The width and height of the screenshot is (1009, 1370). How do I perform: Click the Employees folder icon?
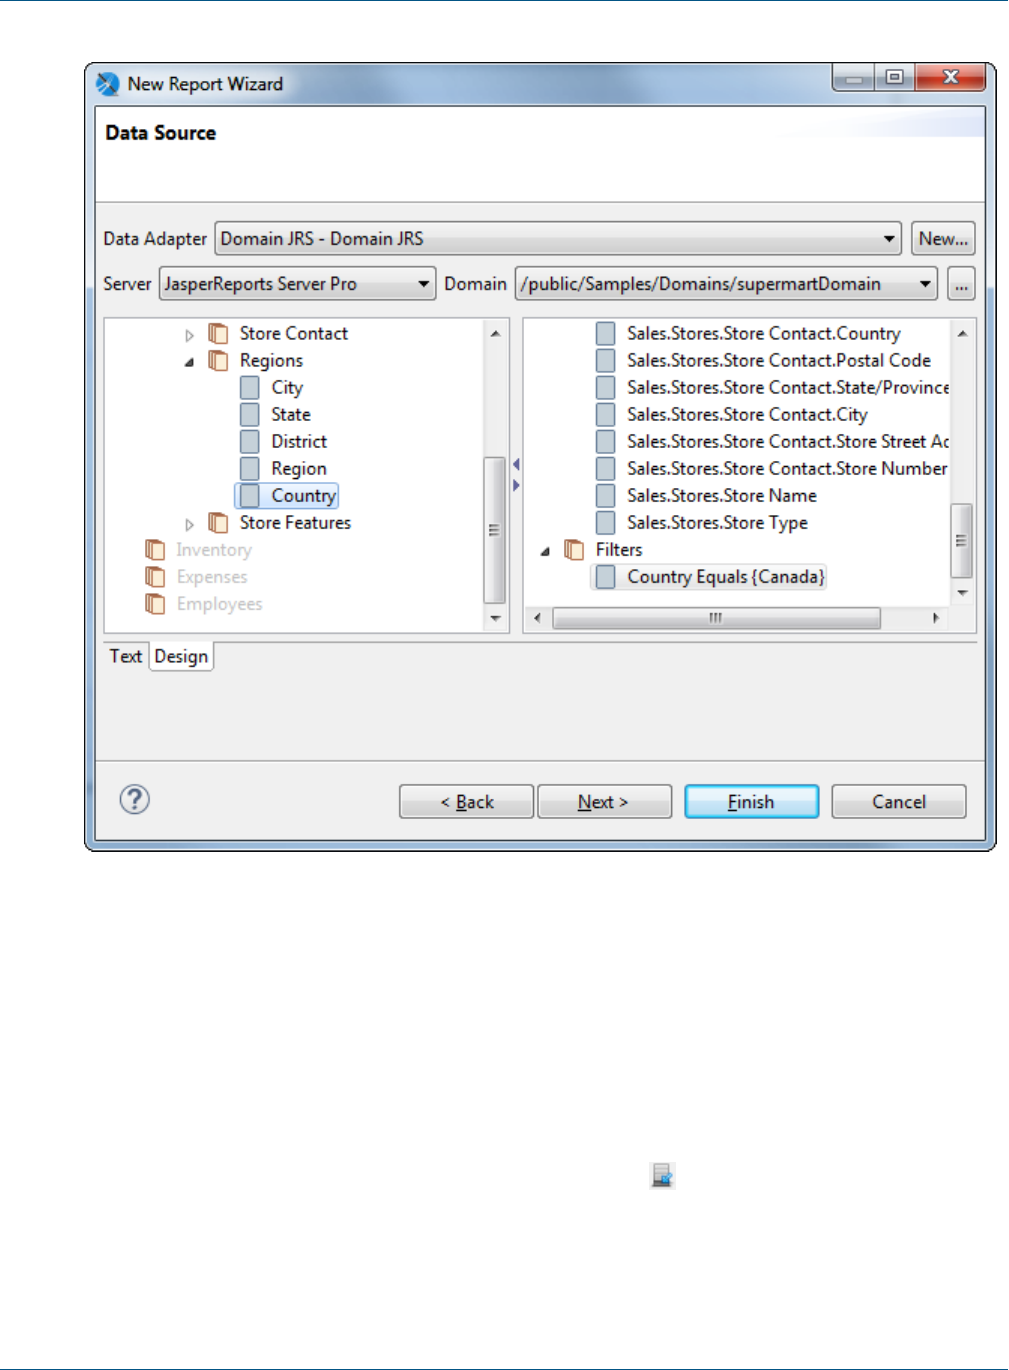click(x=155, y=603)
